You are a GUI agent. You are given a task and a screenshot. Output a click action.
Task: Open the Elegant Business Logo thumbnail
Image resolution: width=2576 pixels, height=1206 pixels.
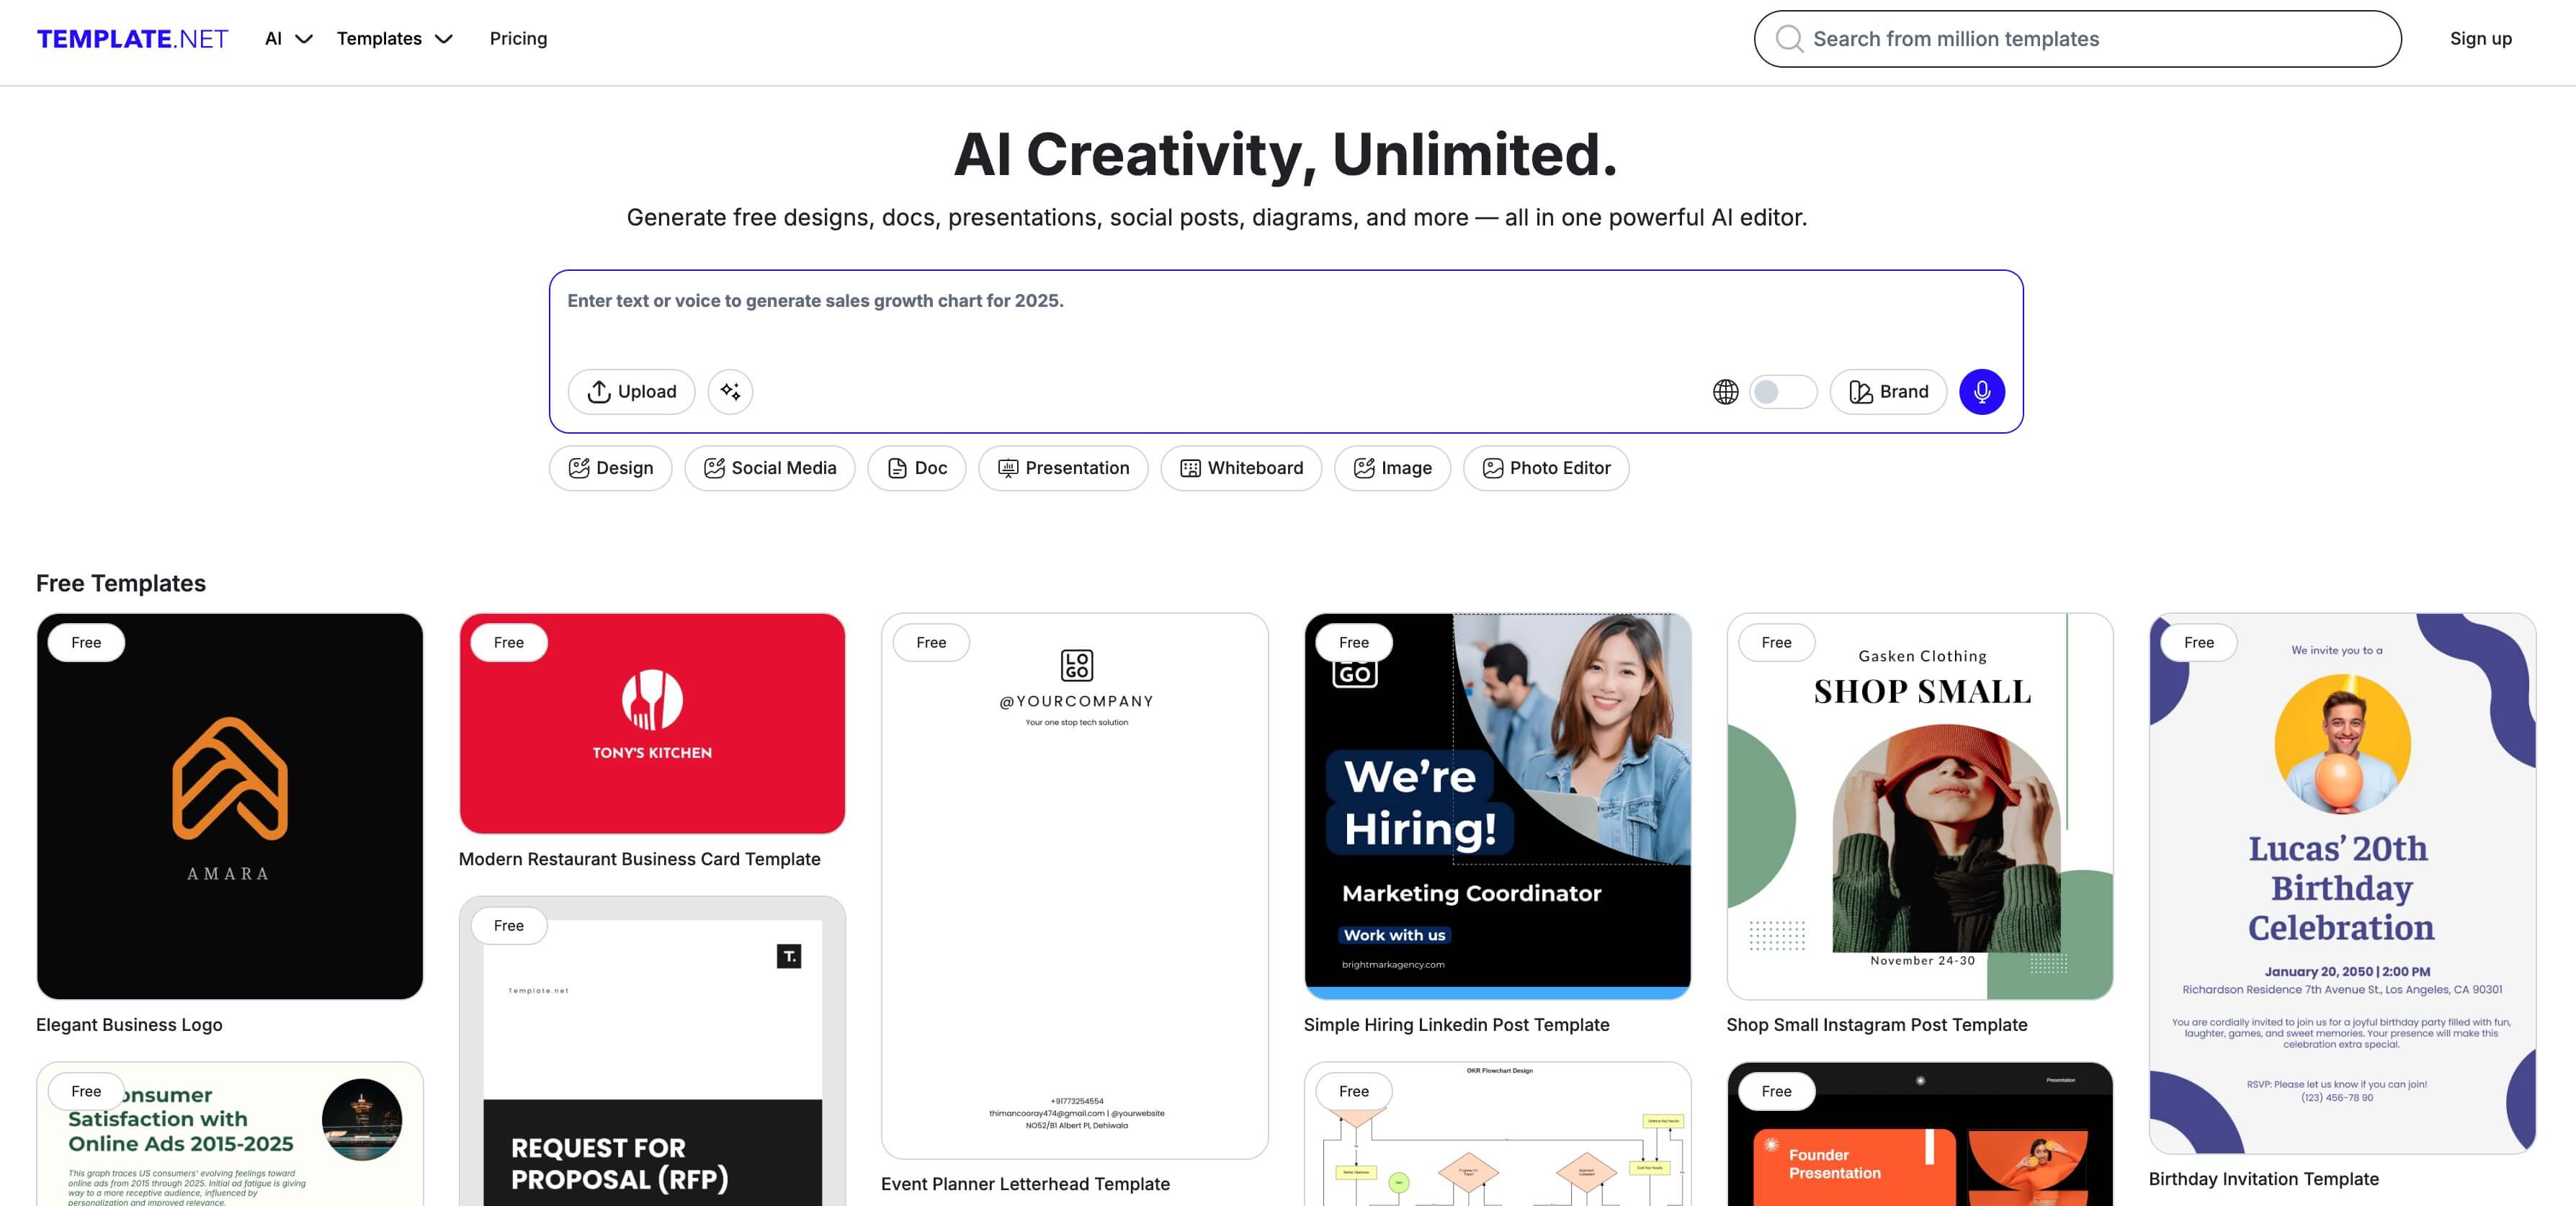(x=230, y=806)
